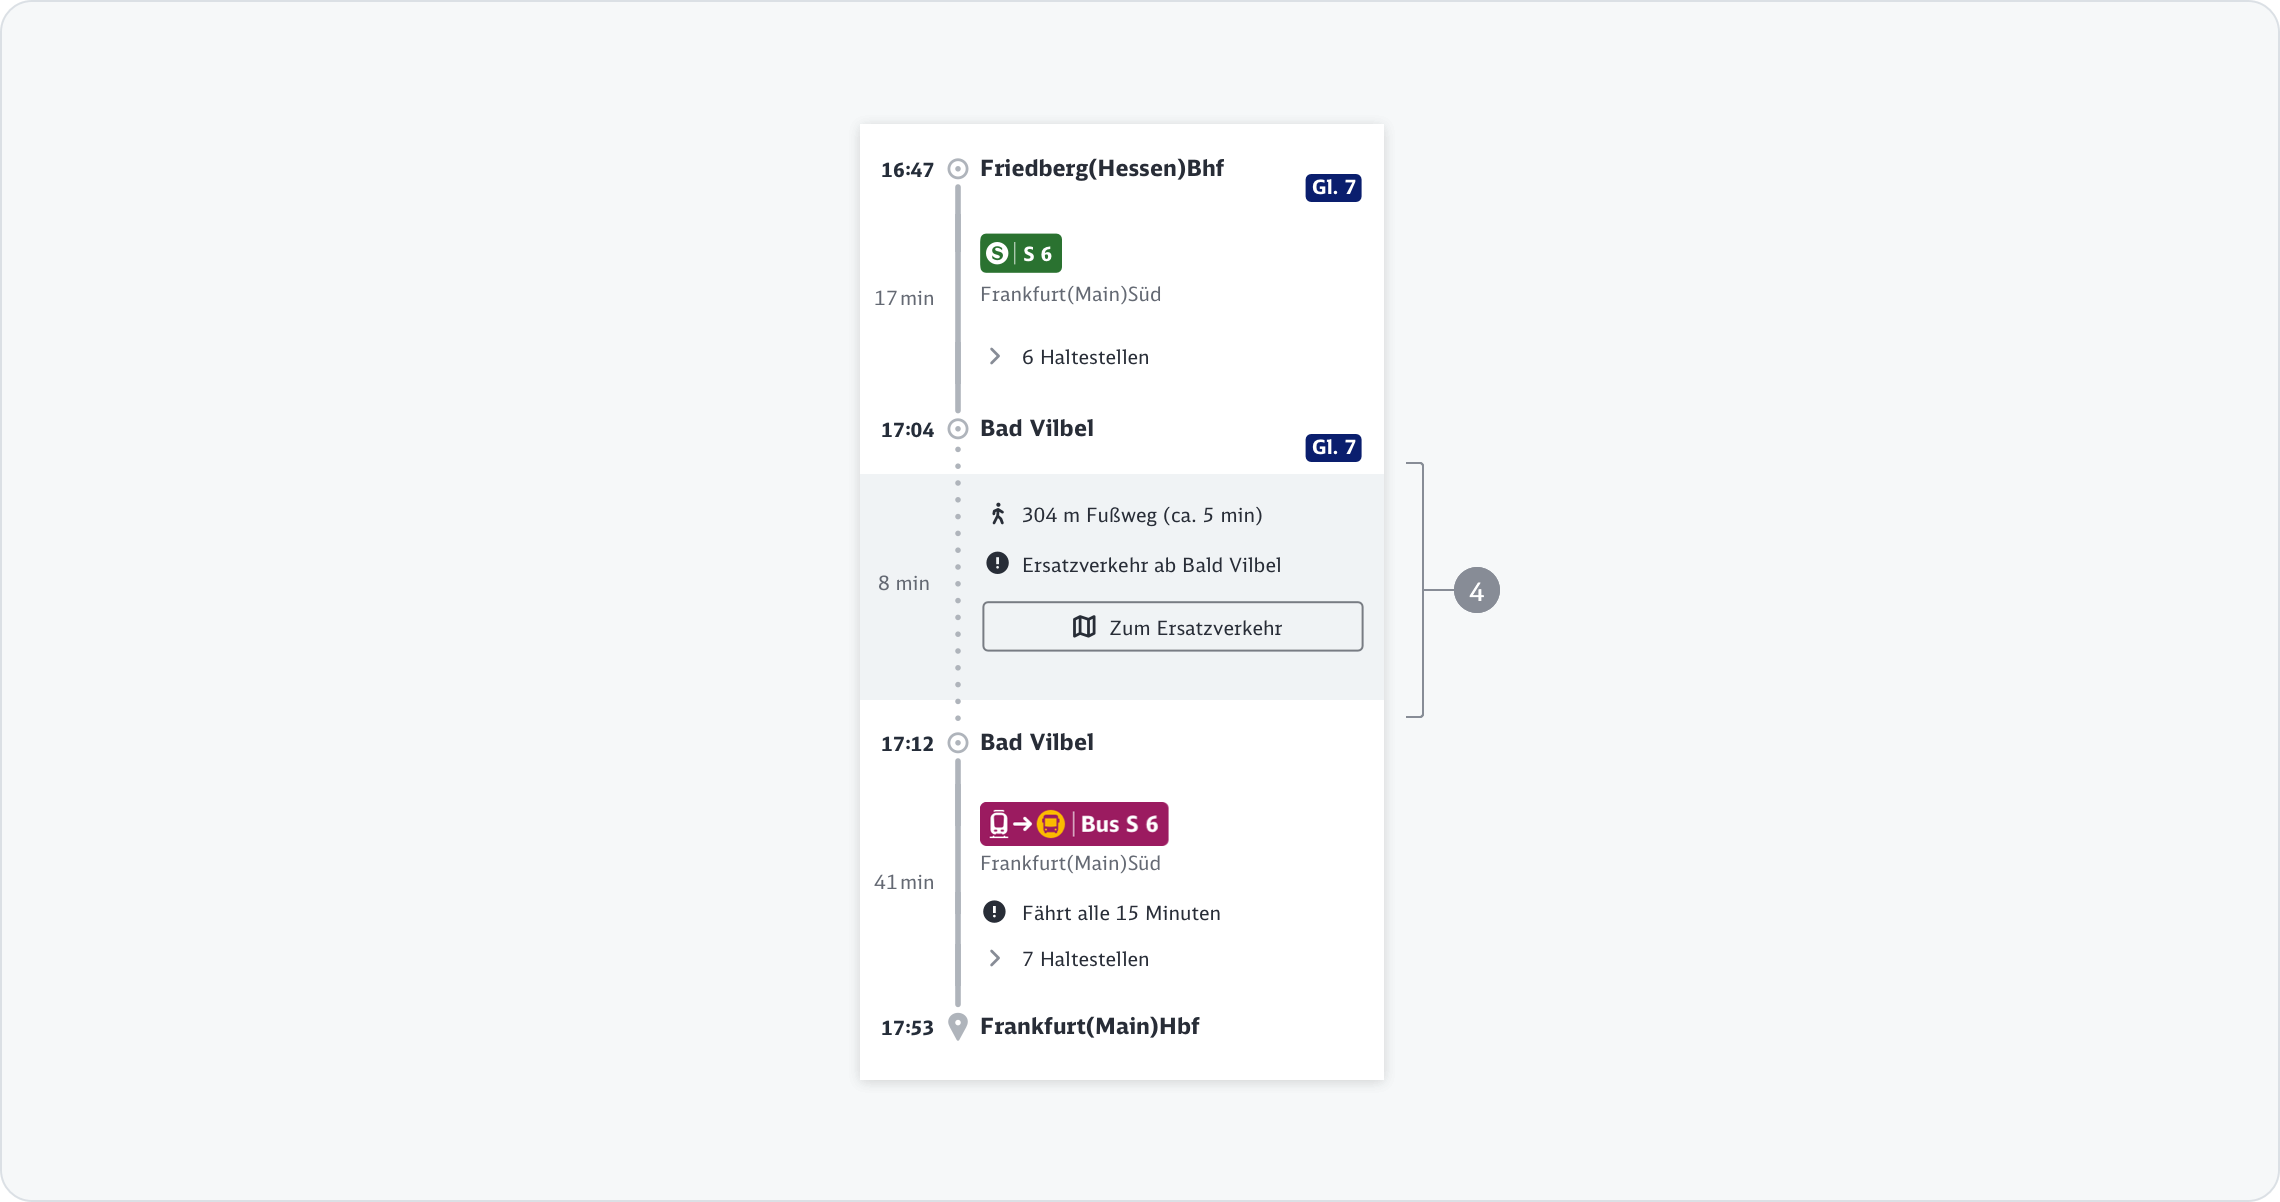Click the walking pedestrian icon
The height and width of the screenshot is (1202, 2280).
[x=997, y=515]
